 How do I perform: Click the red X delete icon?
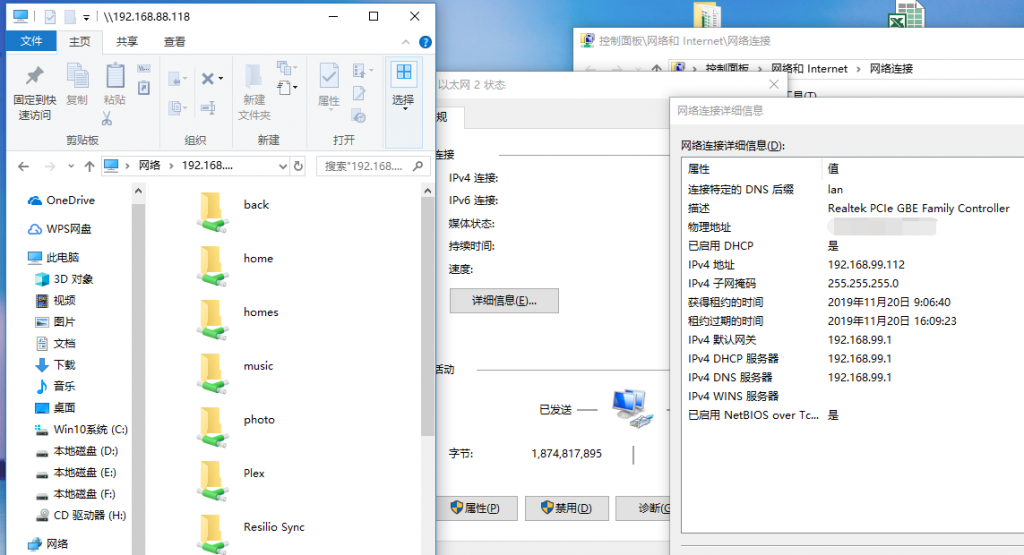tap(208, 79)
